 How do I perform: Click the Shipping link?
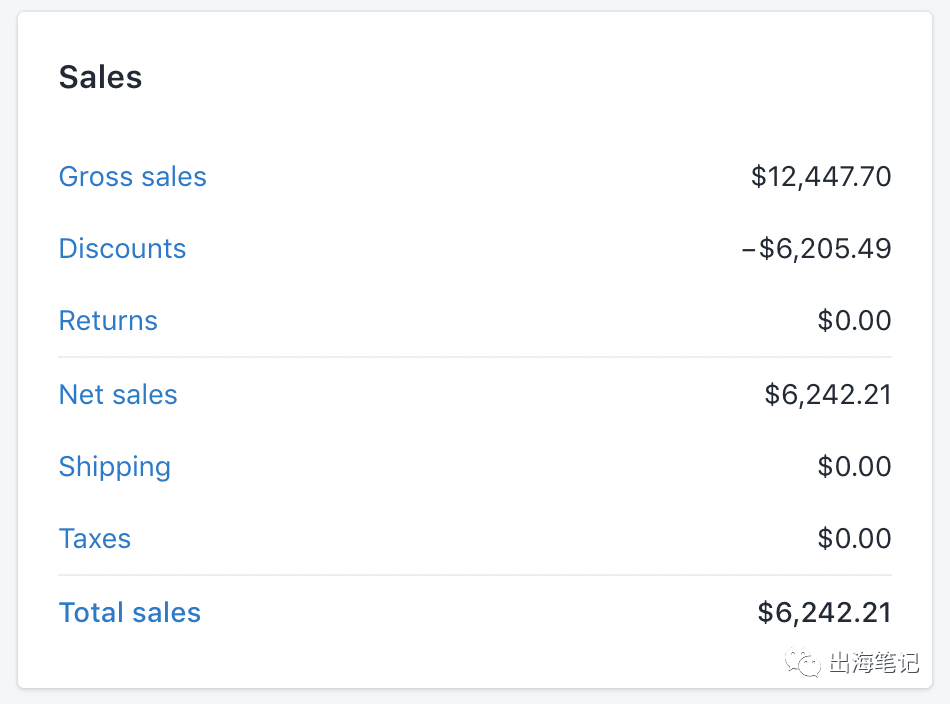115,467
